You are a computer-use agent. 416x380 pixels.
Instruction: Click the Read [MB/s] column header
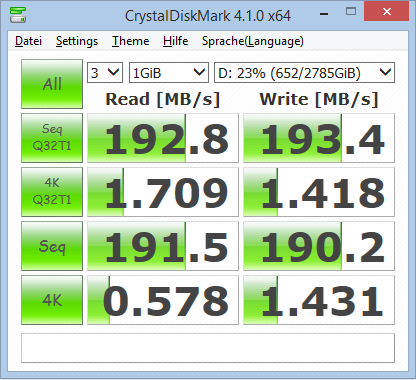pos(163,99)
